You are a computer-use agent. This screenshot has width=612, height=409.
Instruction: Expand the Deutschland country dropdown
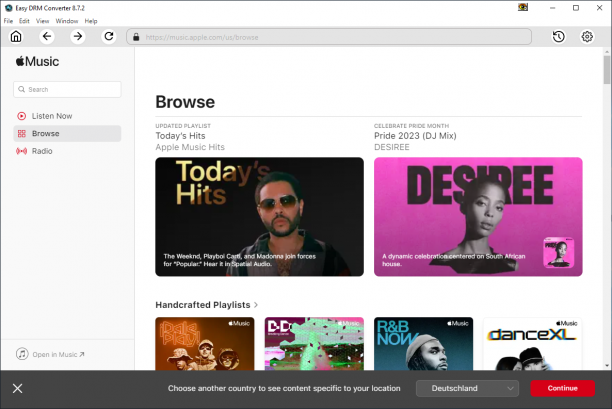pyautogui.click(x=467, y=388)
